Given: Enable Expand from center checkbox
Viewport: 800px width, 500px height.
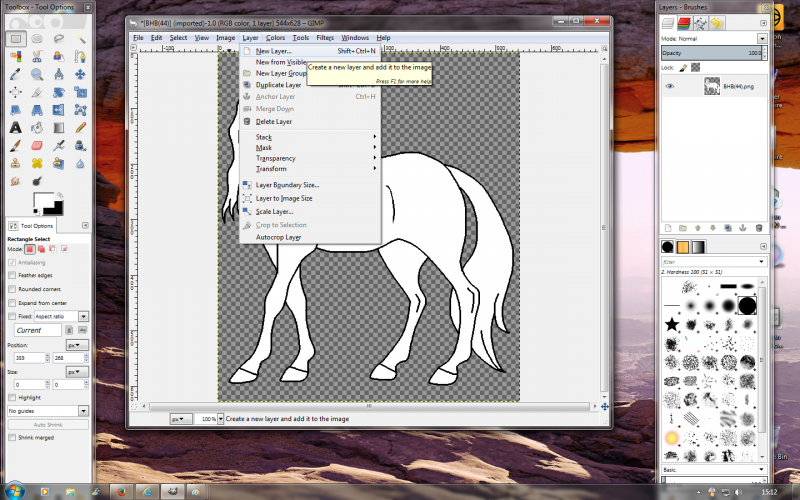Looking at the screenshot, I should pos(12,303).
